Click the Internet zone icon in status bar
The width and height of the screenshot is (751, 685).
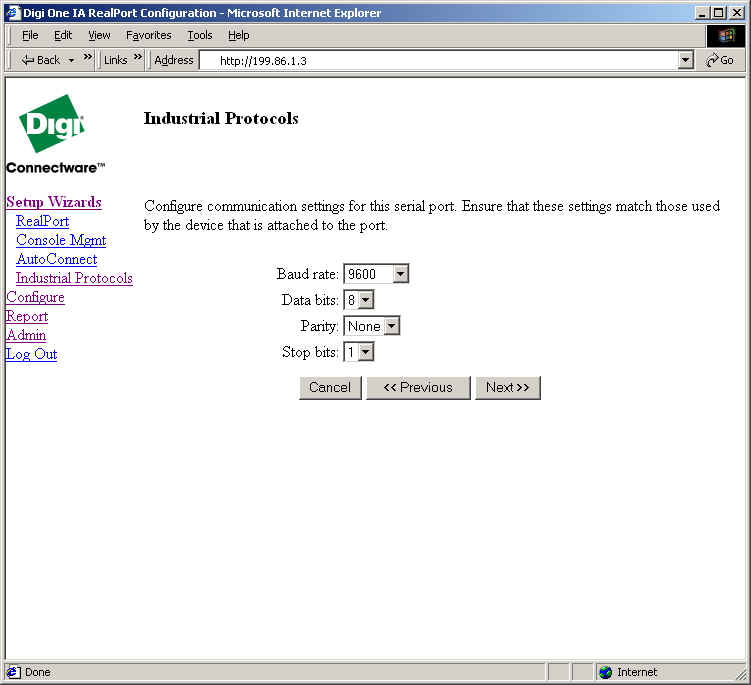click(x=605, y=672)
